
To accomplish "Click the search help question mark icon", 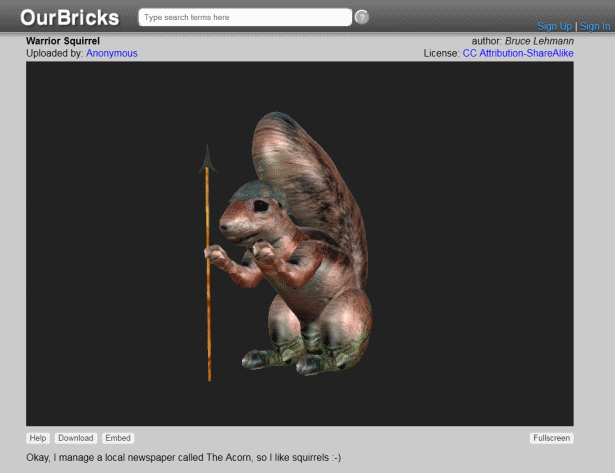I will point(362,17).
